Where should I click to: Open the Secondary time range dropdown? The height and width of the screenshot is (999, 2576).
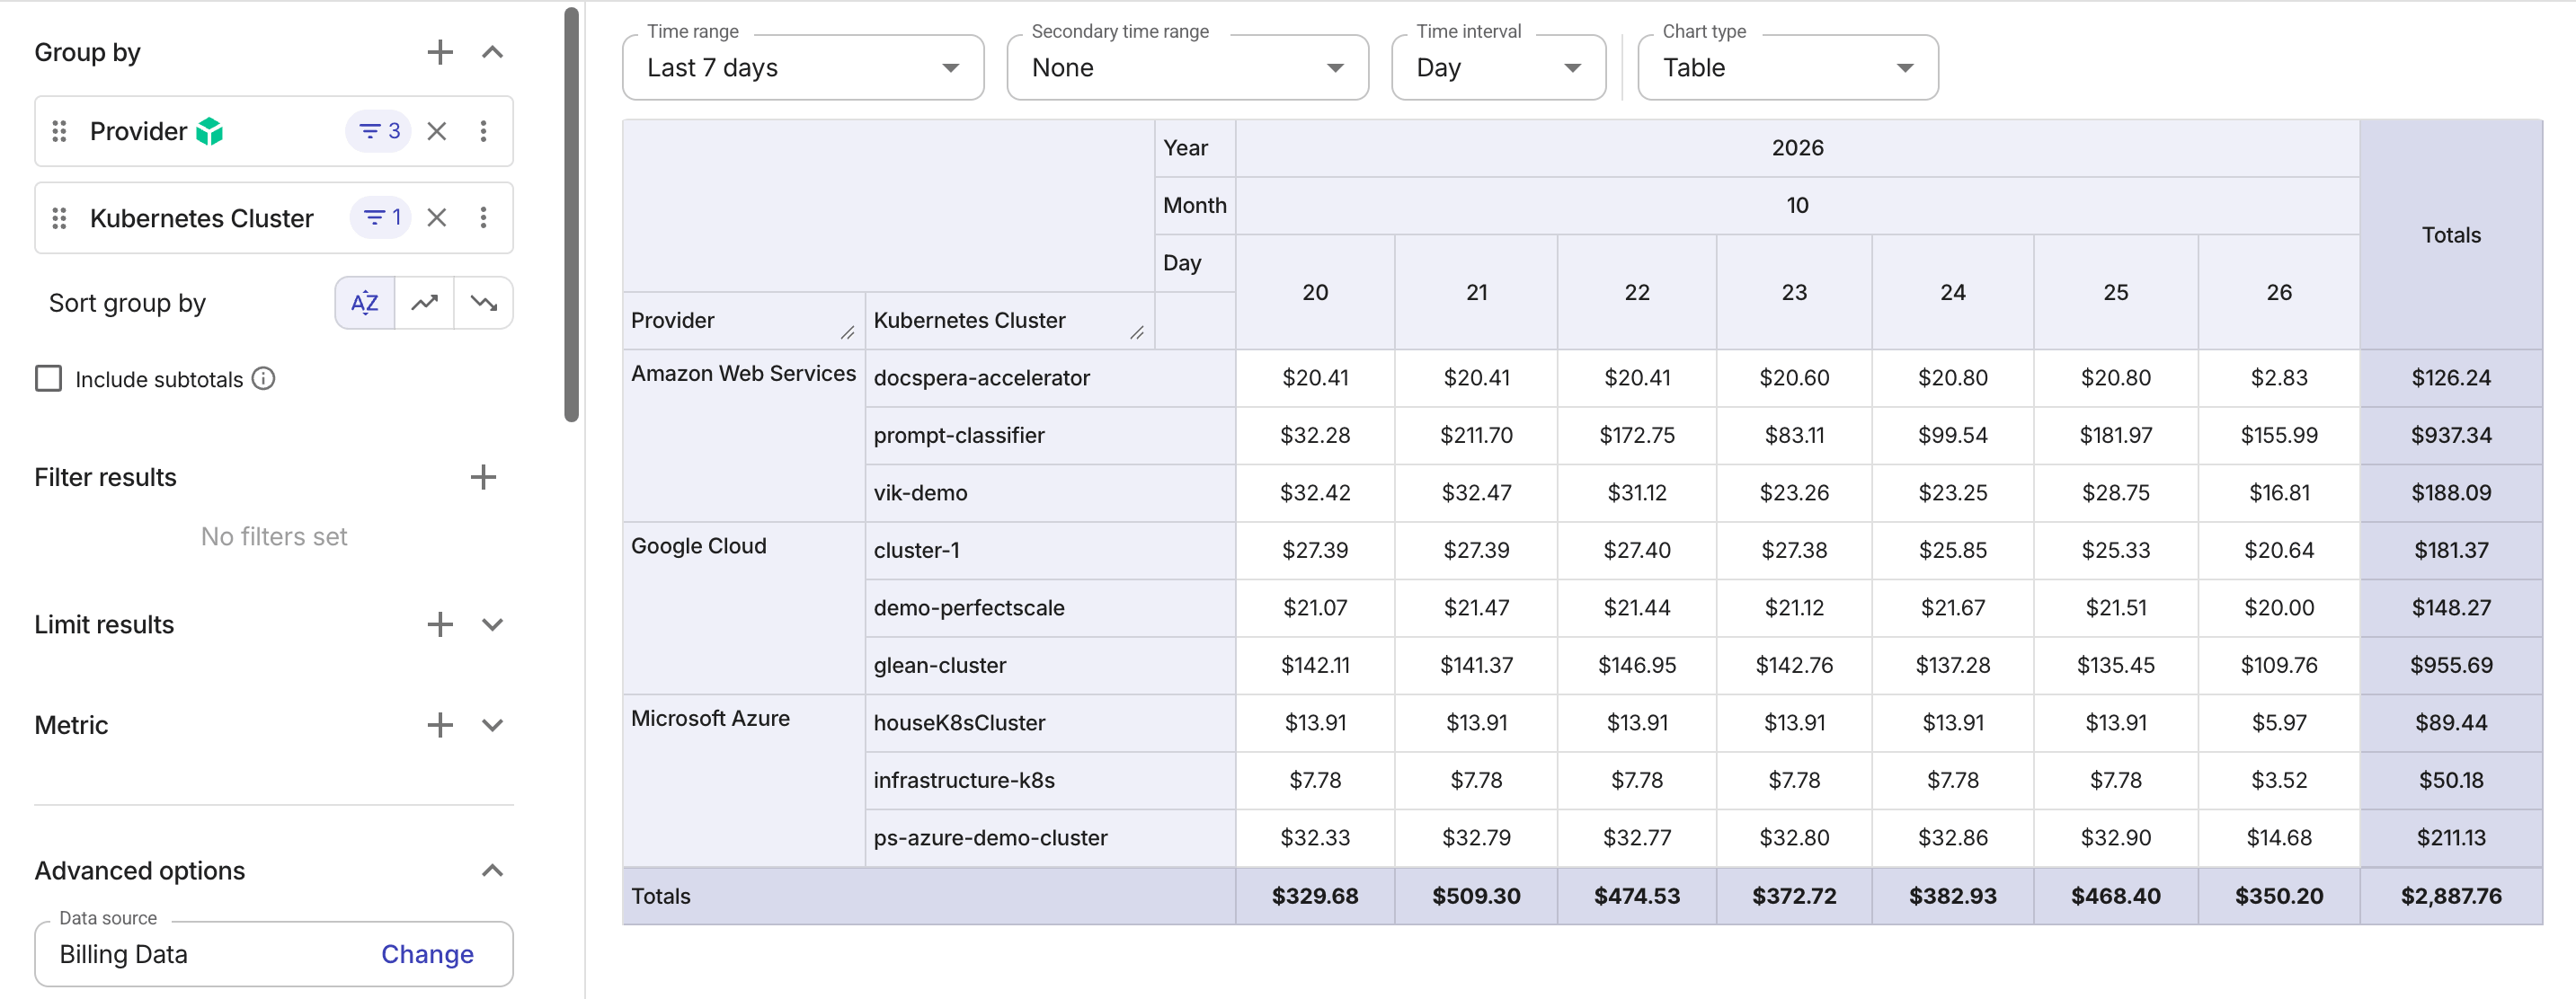click(1188, 68)
